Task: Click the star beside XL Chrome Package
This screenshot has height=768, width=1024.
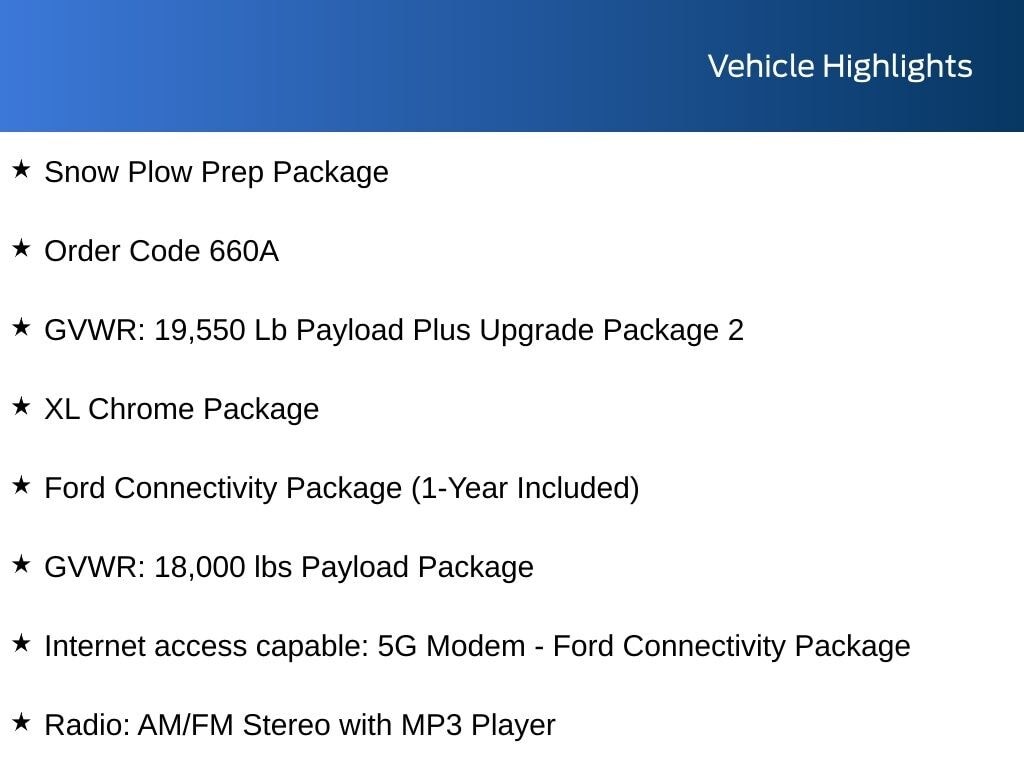Action: pos(21,406)
